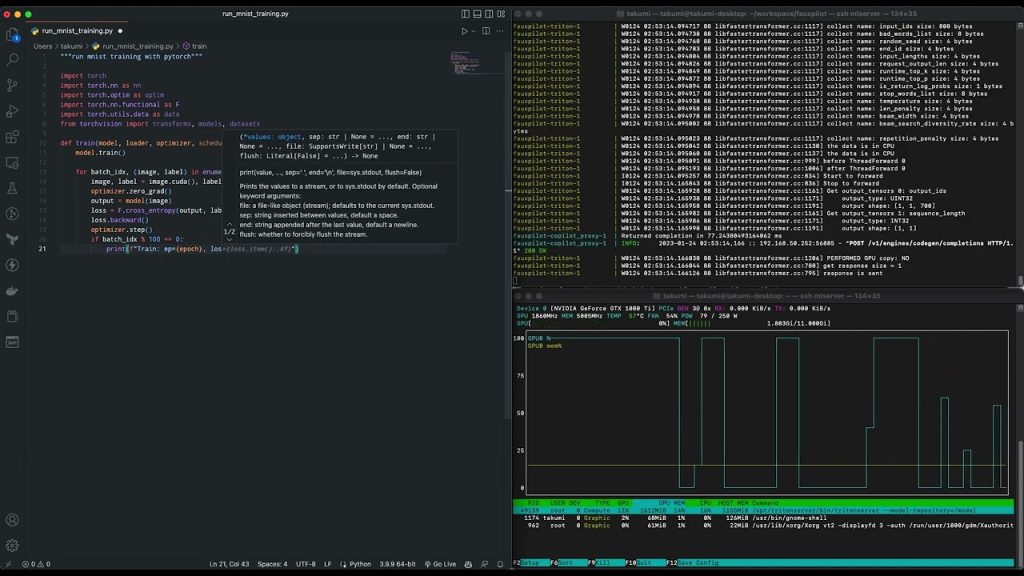The width and height of the screenshot is (1024, 576).
Task: Open the run options dropdown arrow
Action: (475, 31)
